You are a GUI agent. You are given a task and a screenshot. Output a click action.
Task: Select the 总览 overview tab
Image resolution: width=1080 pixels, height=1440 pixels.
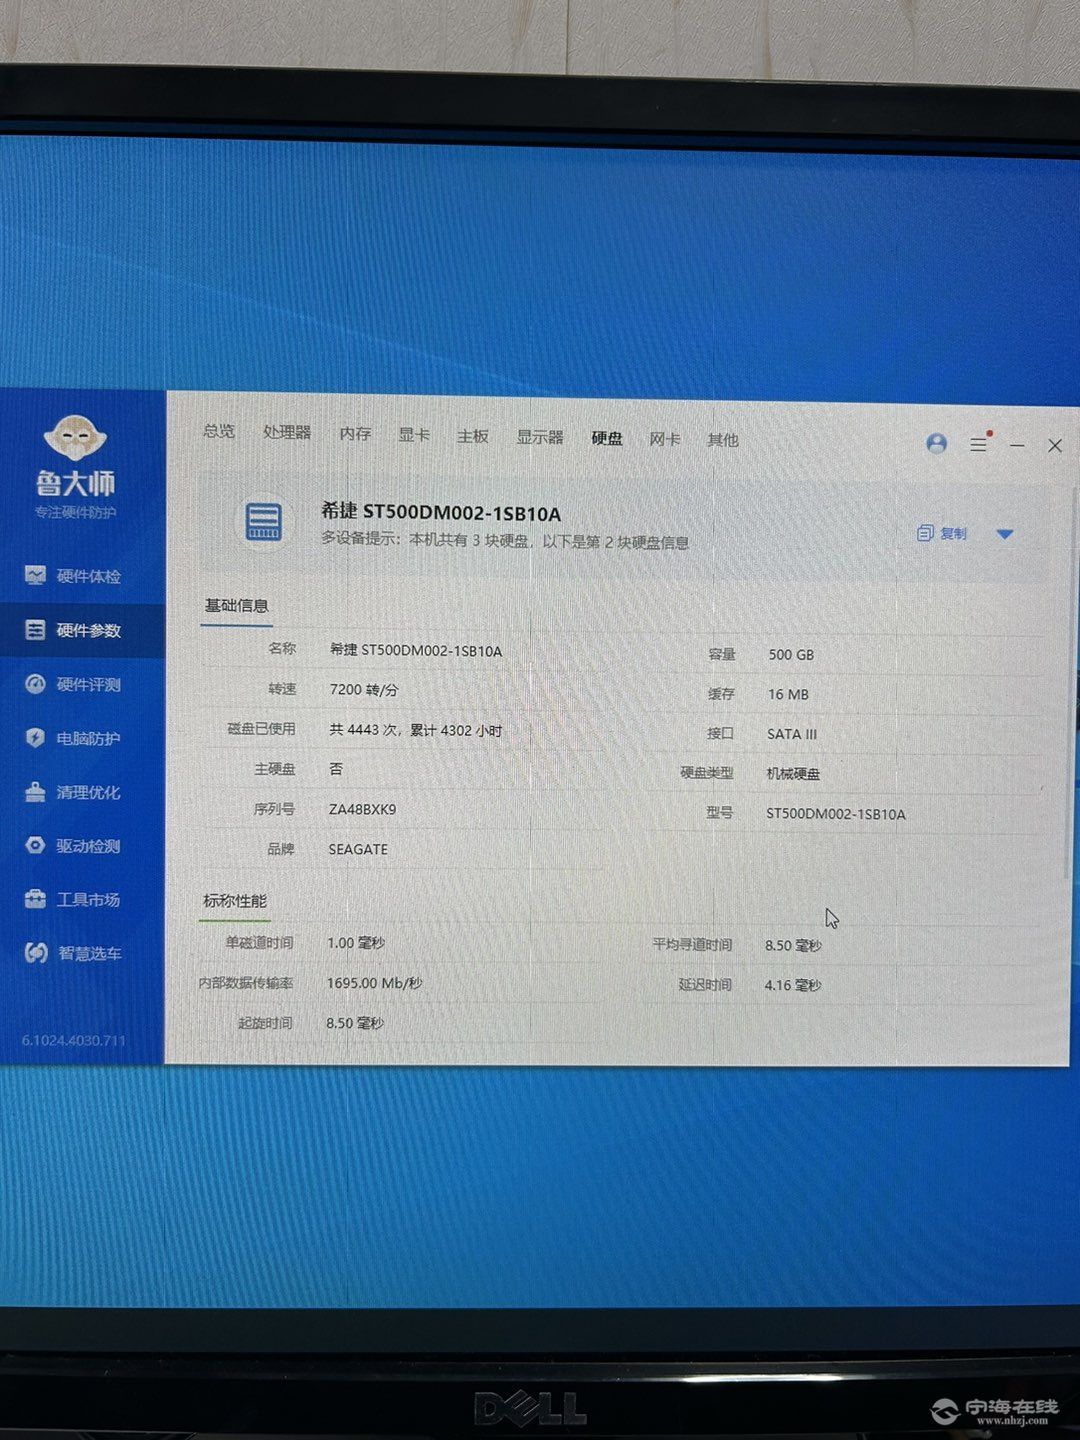point(219,431)
